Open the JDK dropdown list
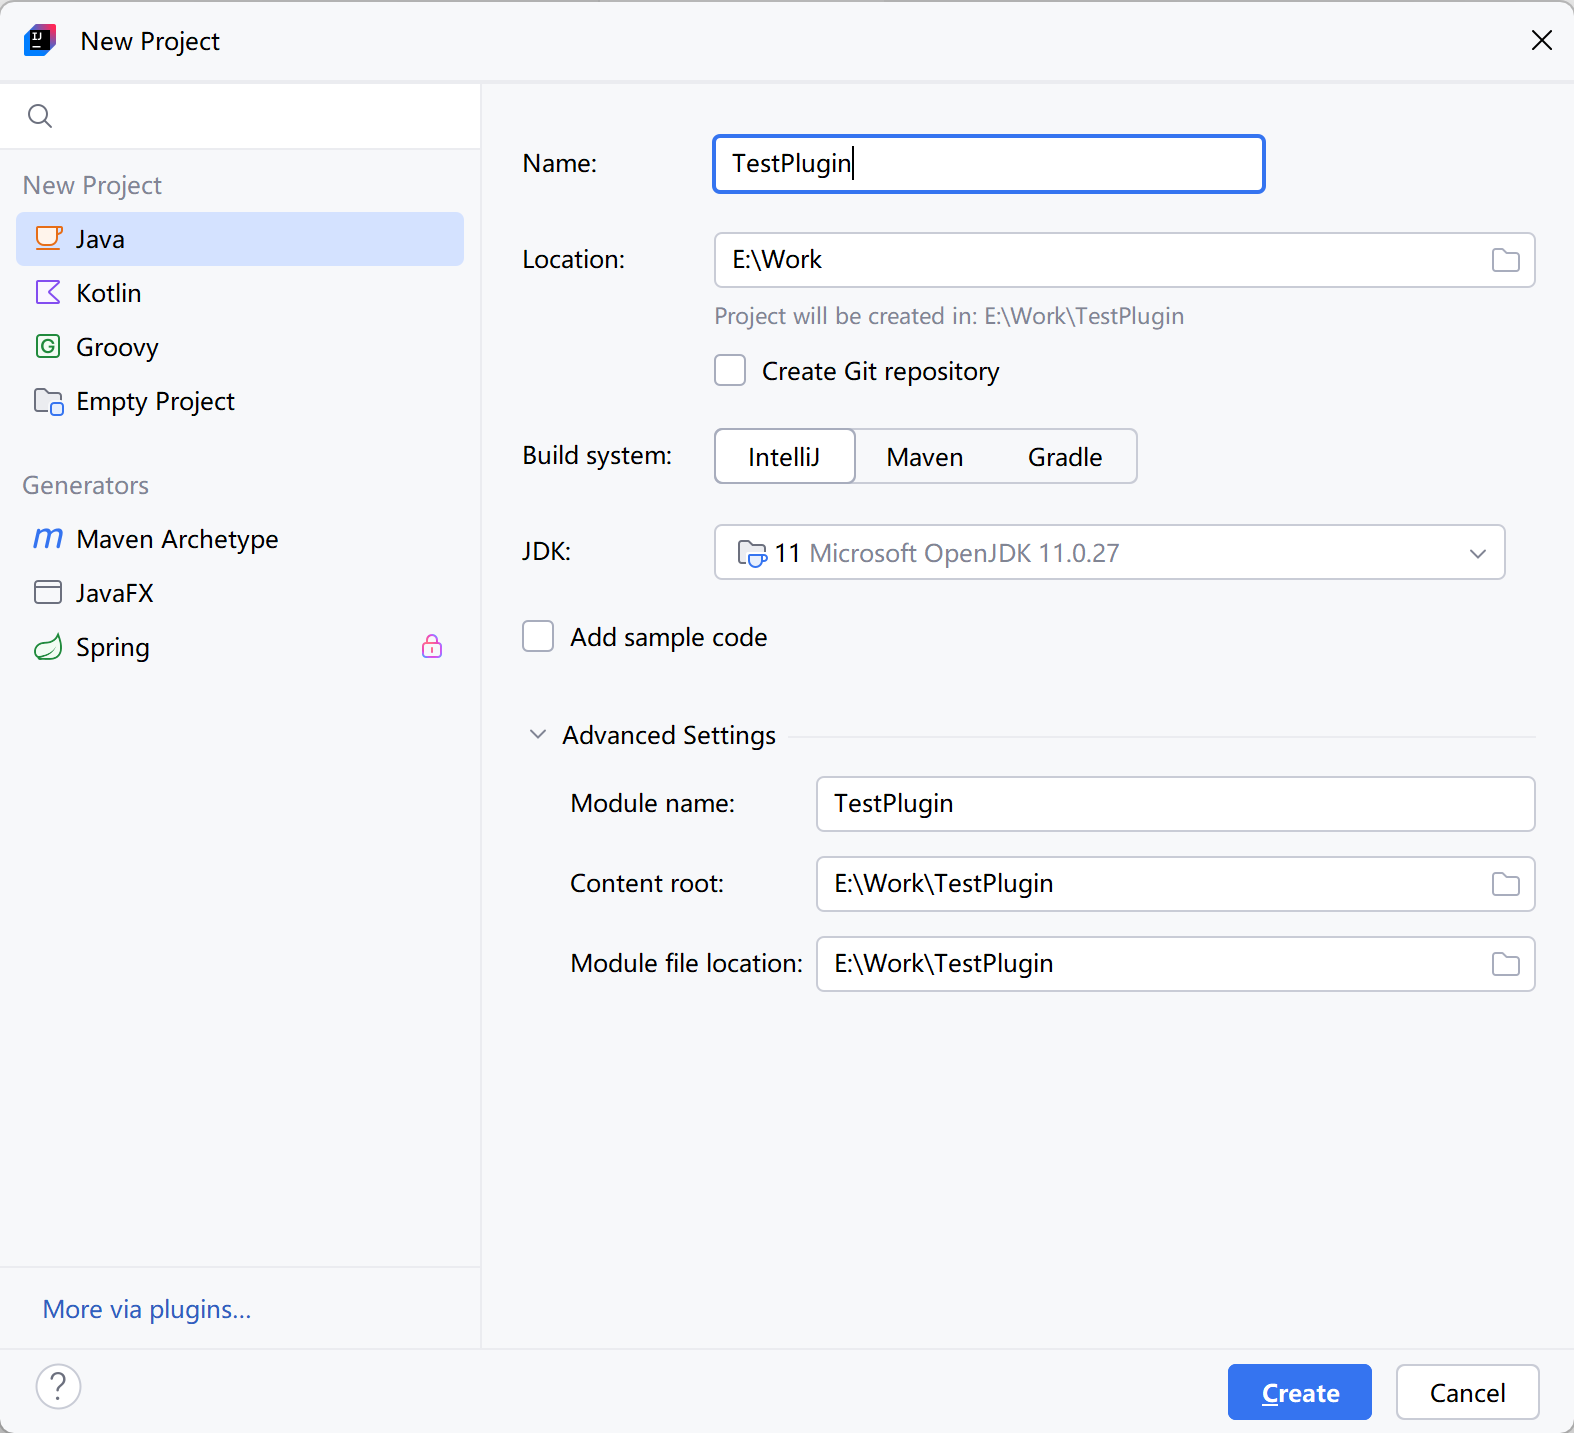This screenshot has width=1574, height=1433. click(x=1476, y=553)
